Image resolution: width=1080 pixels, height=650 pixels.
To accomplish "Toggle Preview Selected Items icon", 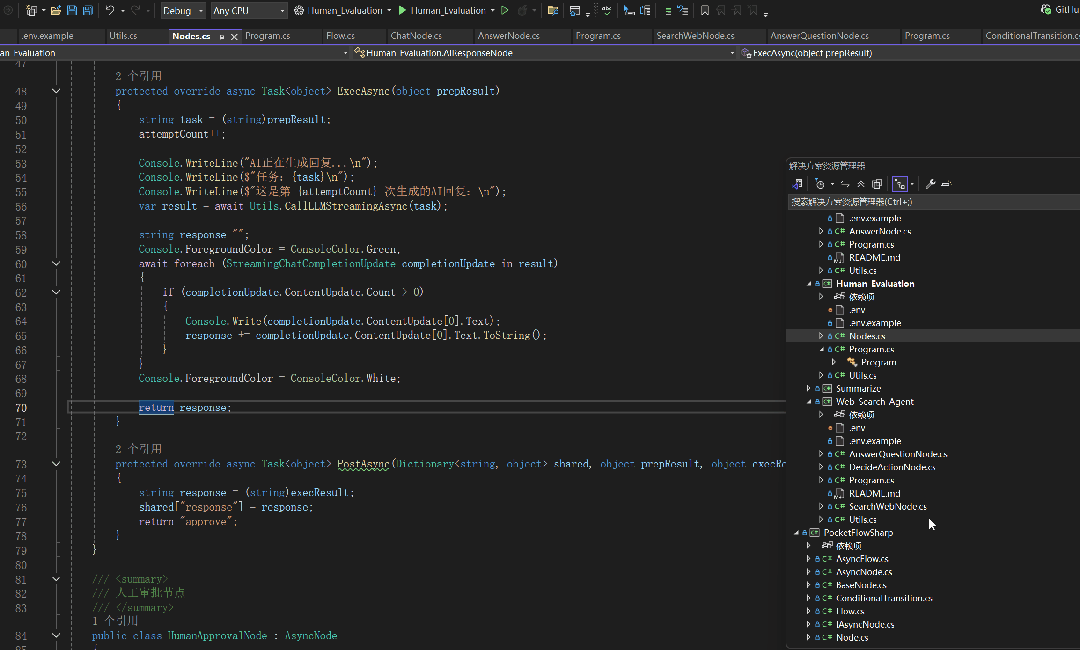I will 946,184.
